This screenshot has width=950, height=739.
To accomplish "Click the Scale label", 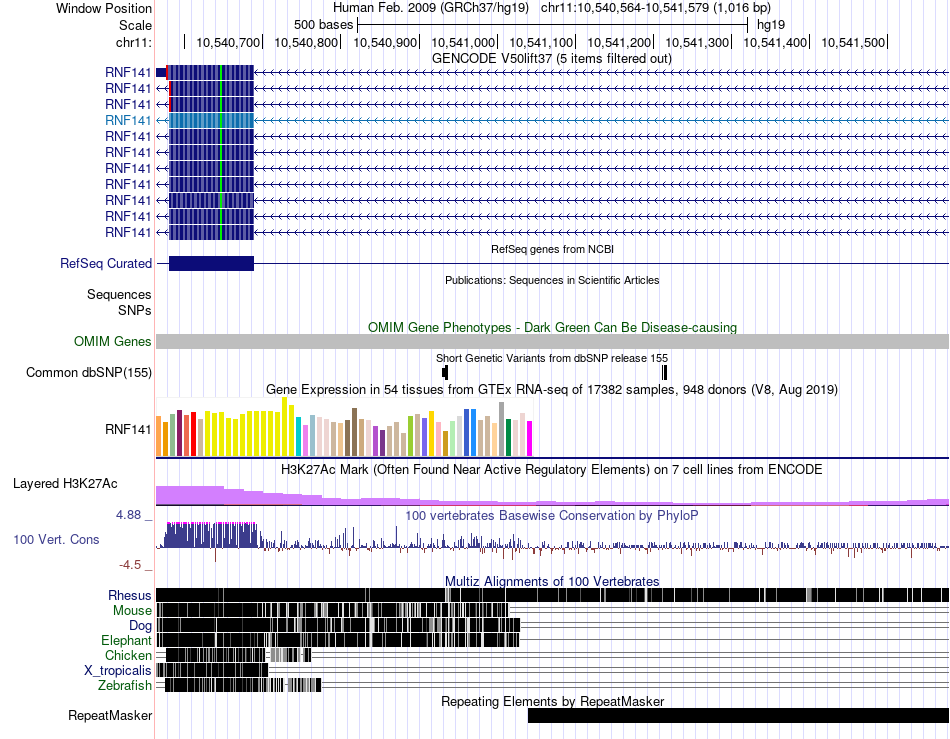I will 135,25.
